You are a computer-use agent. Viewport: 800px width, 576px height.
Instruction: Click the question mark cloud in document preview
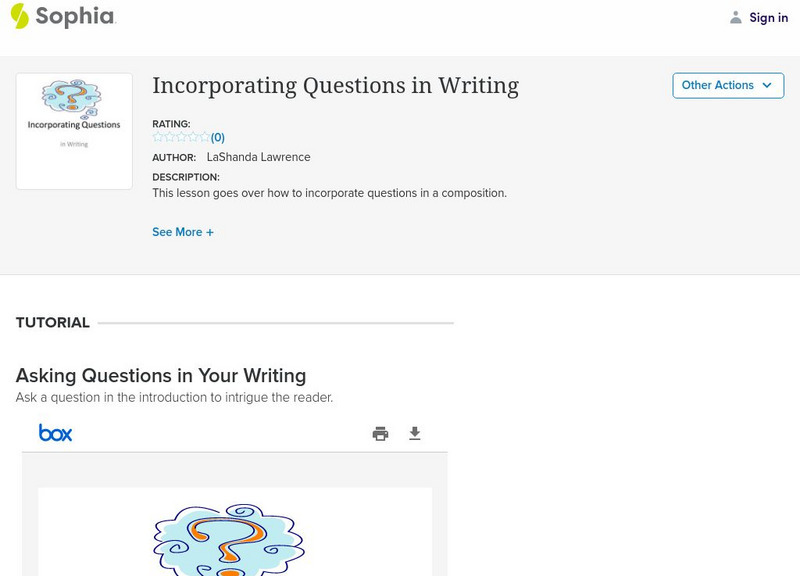coord(228,541)
